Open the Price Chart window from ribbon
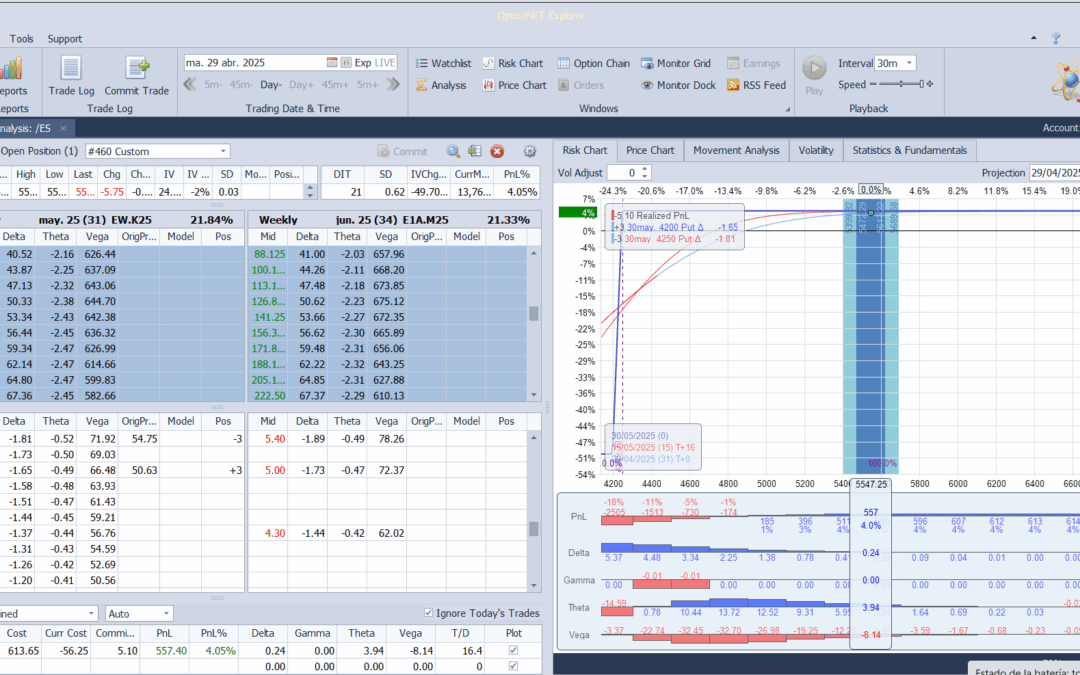1080x675 pixels. pos(514,85)
